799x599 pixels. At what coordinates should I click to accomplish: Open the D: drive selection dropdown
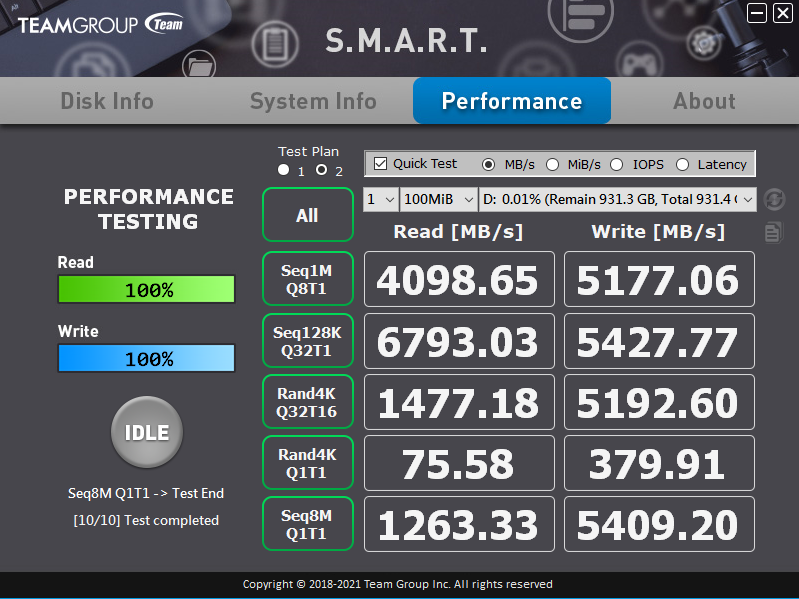tap(618, 199)
